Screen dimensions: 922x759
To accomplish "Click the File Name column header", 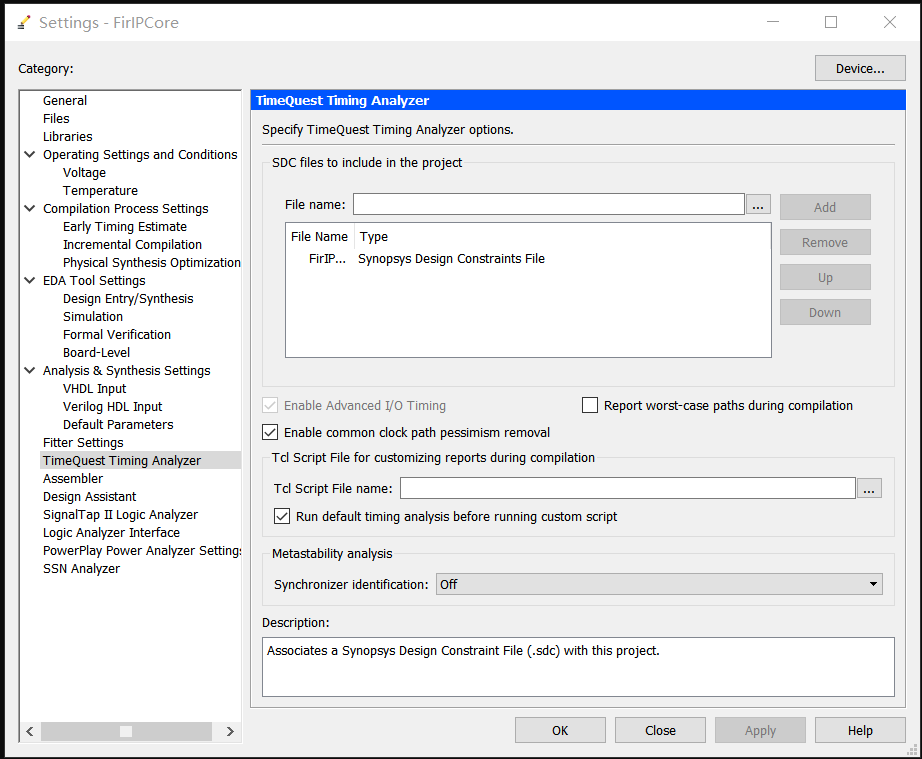I will pos(319,236).
